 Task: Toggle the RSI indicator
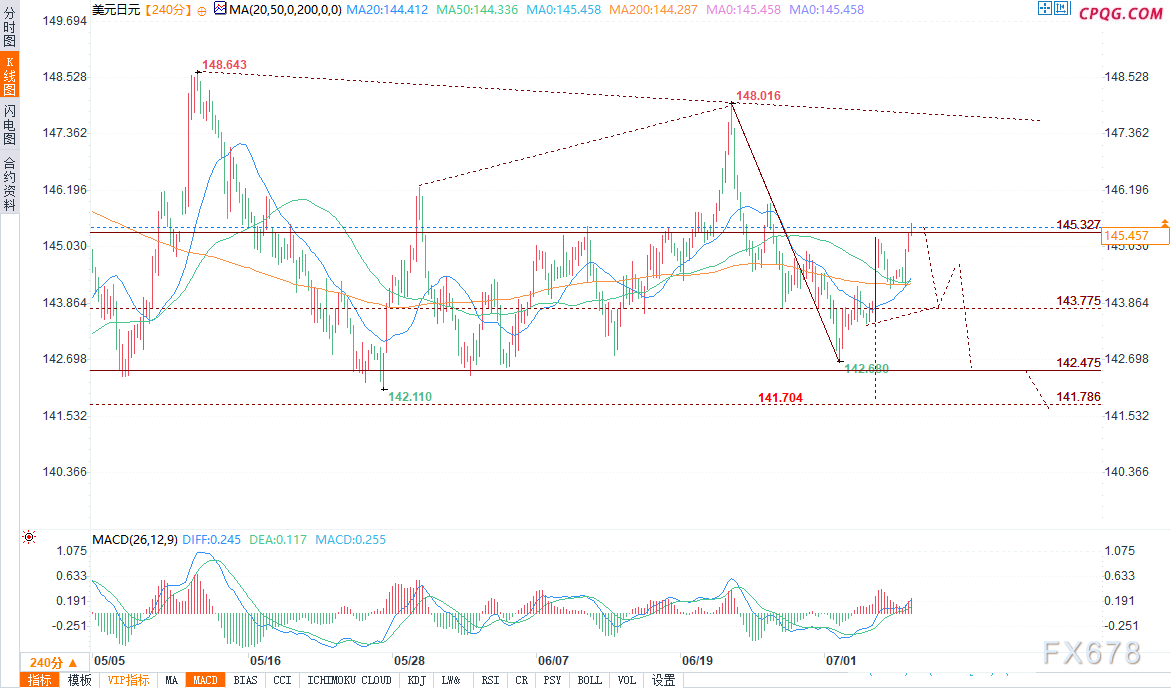(x=490, y=680)
